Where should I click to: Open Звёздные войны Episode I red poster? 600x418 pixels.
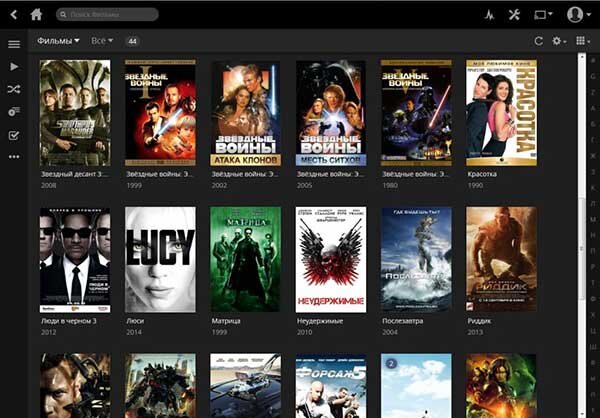[x=160, y=113]
